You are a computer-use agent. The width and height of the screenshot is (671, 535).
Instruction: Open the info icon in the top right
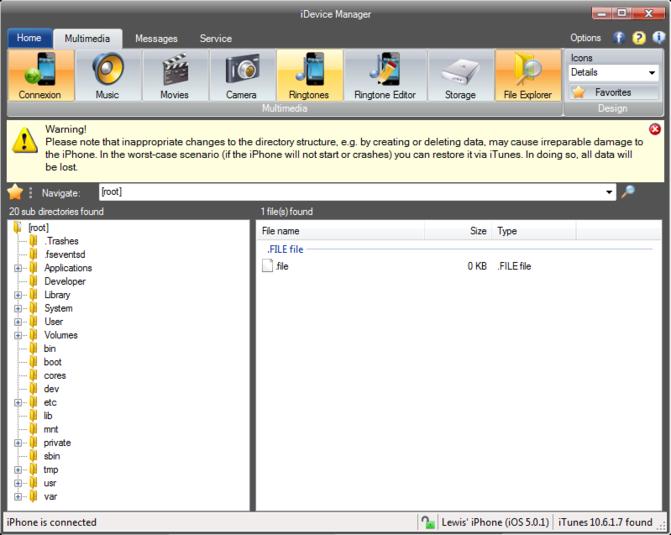658,38
